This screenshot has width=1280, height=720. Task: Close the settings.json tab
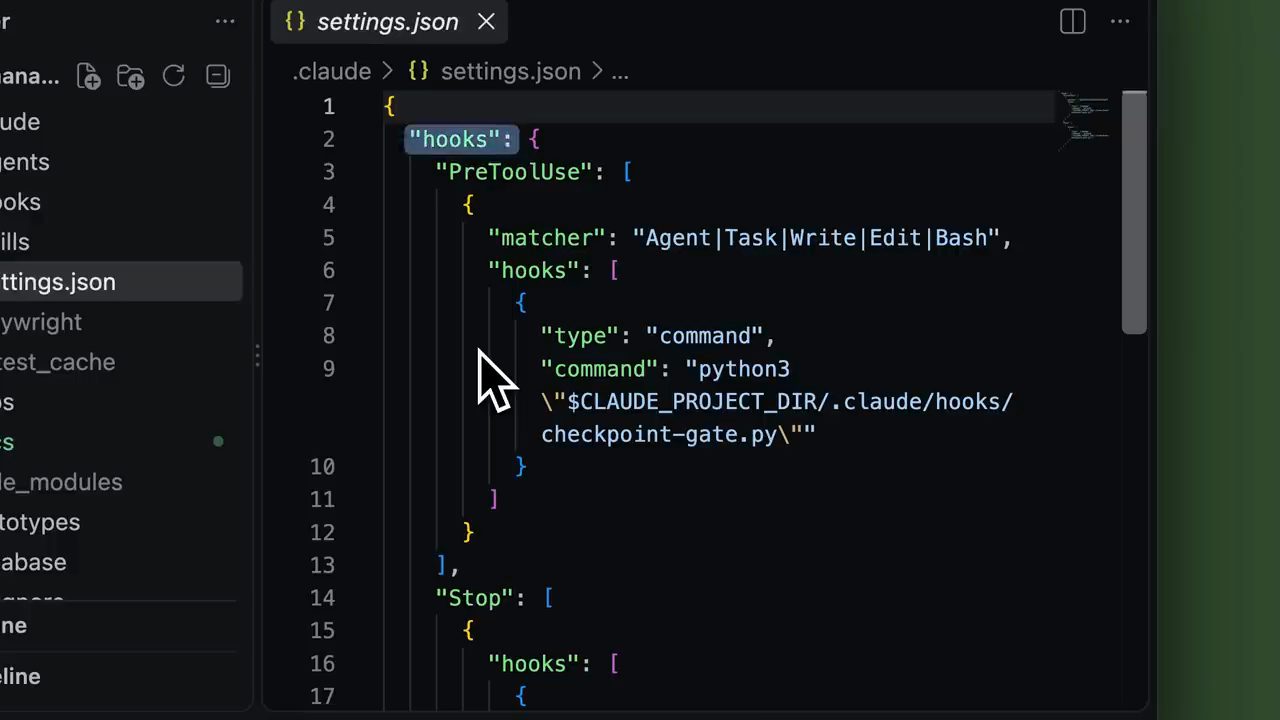pyautogui.click(x=486, y=21)
